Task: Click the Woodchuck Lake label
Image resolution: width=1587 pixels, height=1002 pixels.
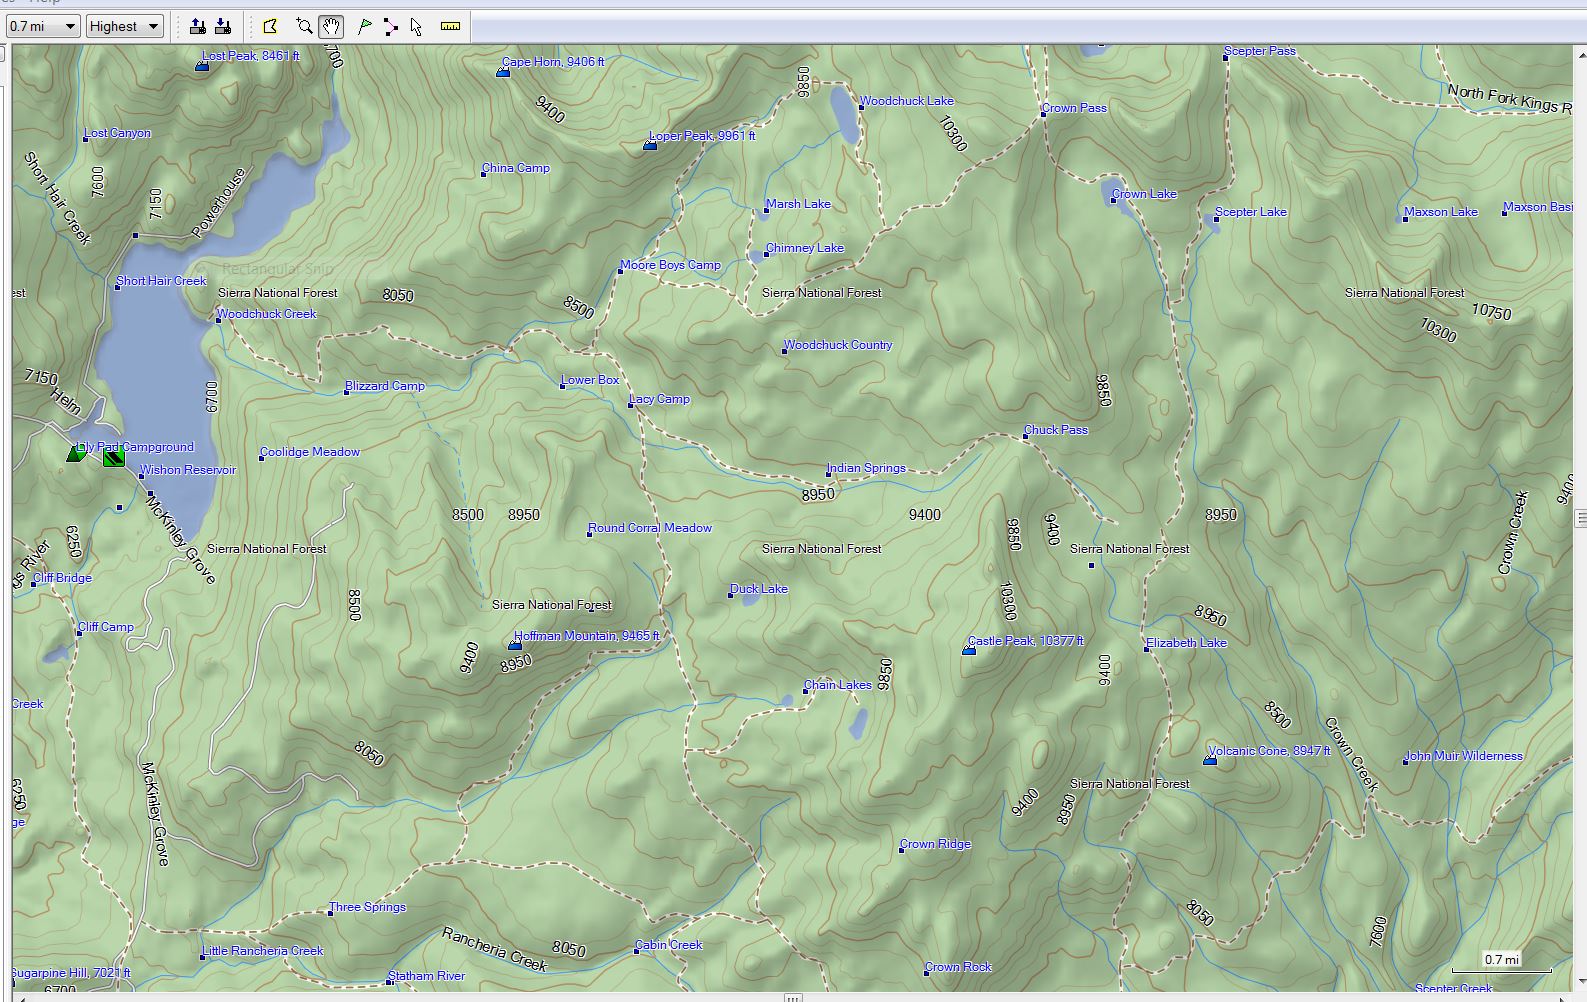Action: point(907,101)
